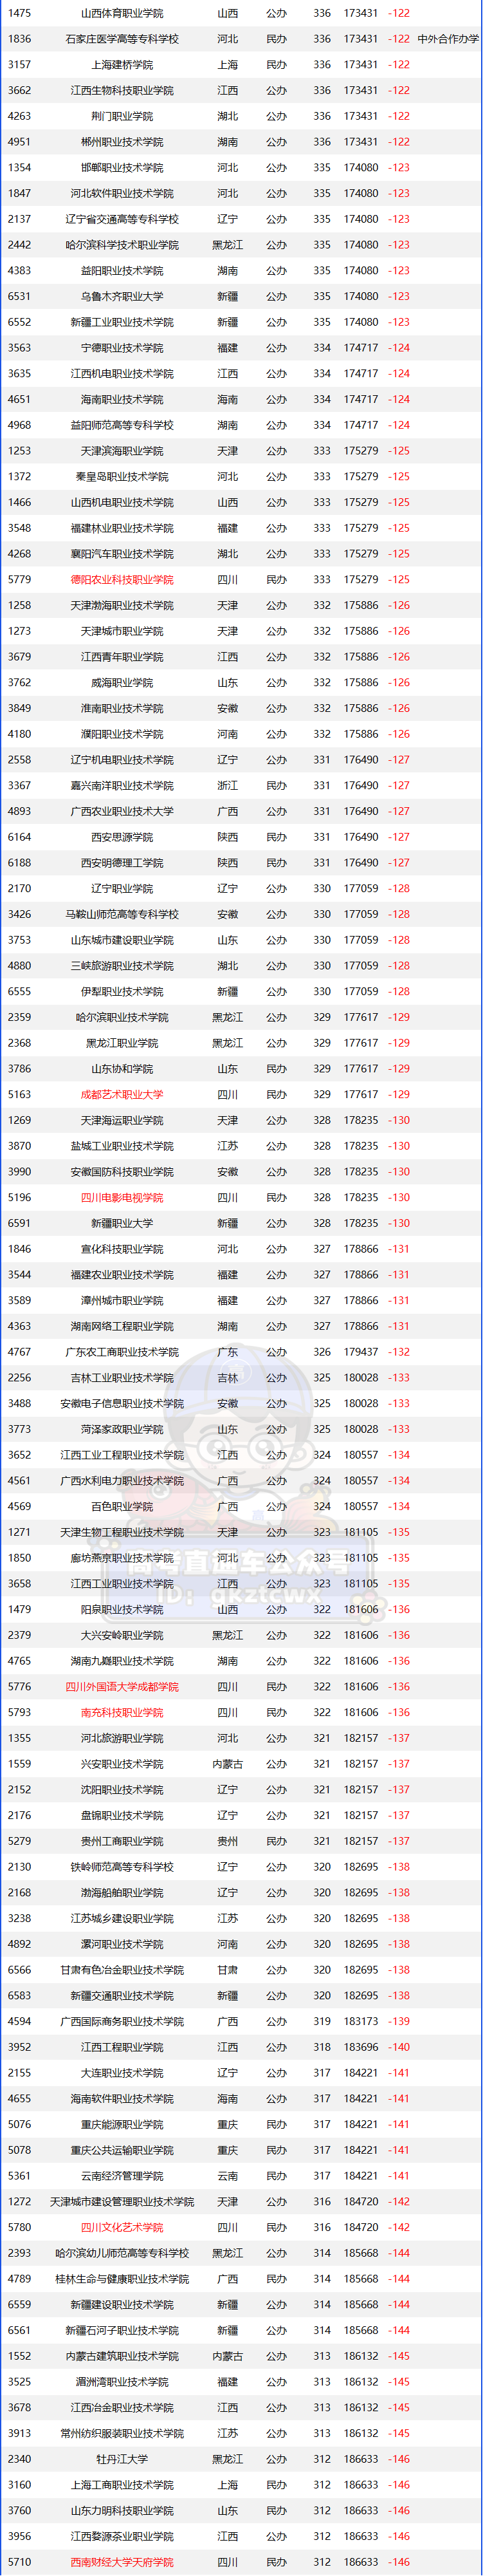Select 濮阳职业技术学院

pos(122,734)
